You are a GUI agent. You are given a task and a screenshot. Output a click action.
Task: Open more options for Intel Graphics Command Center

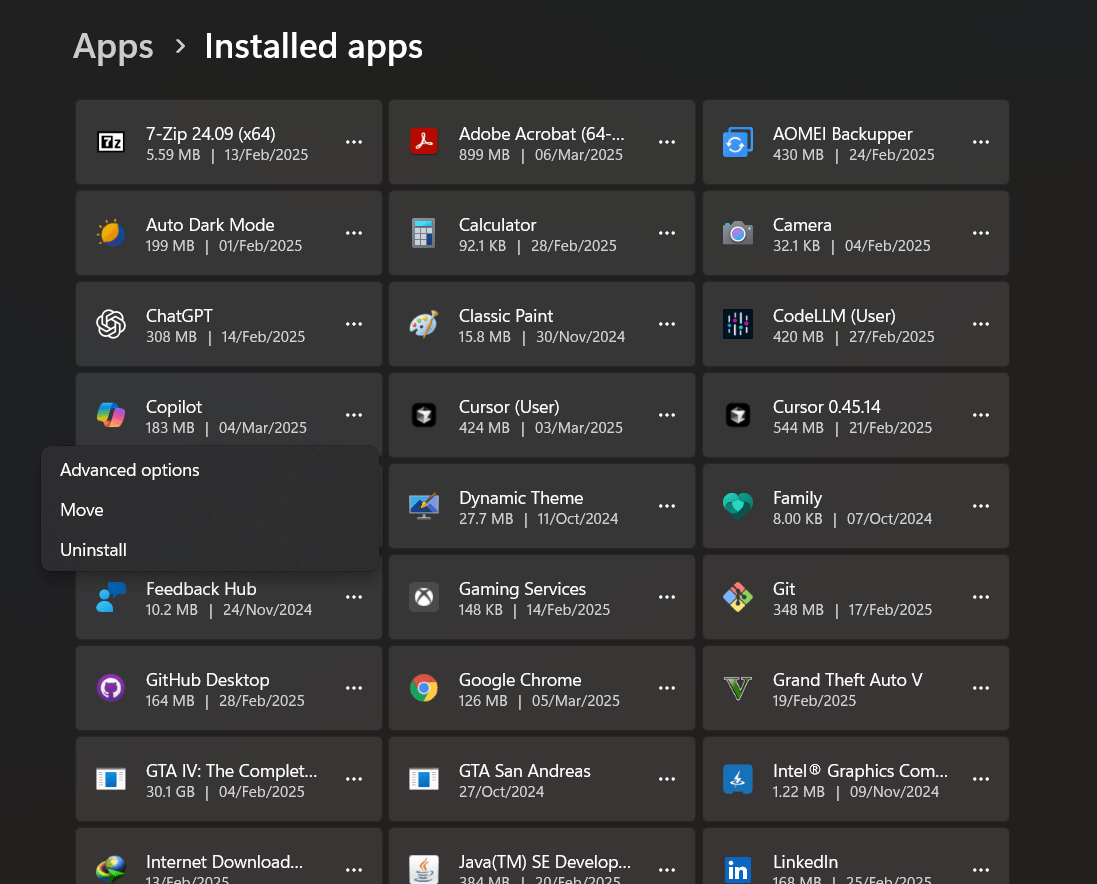981,778
